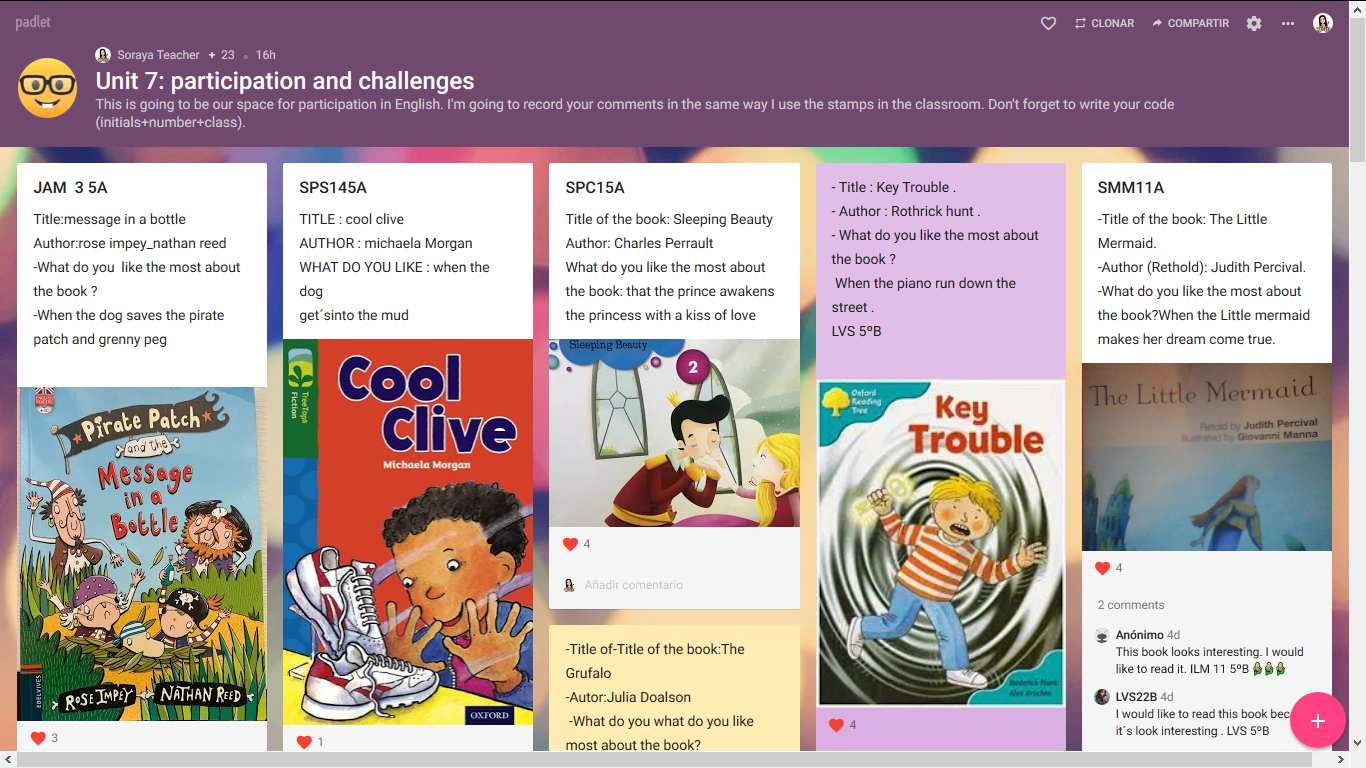Click the 'LVS 5ºB' text in Key Trouble post

[x=856, y=331]
